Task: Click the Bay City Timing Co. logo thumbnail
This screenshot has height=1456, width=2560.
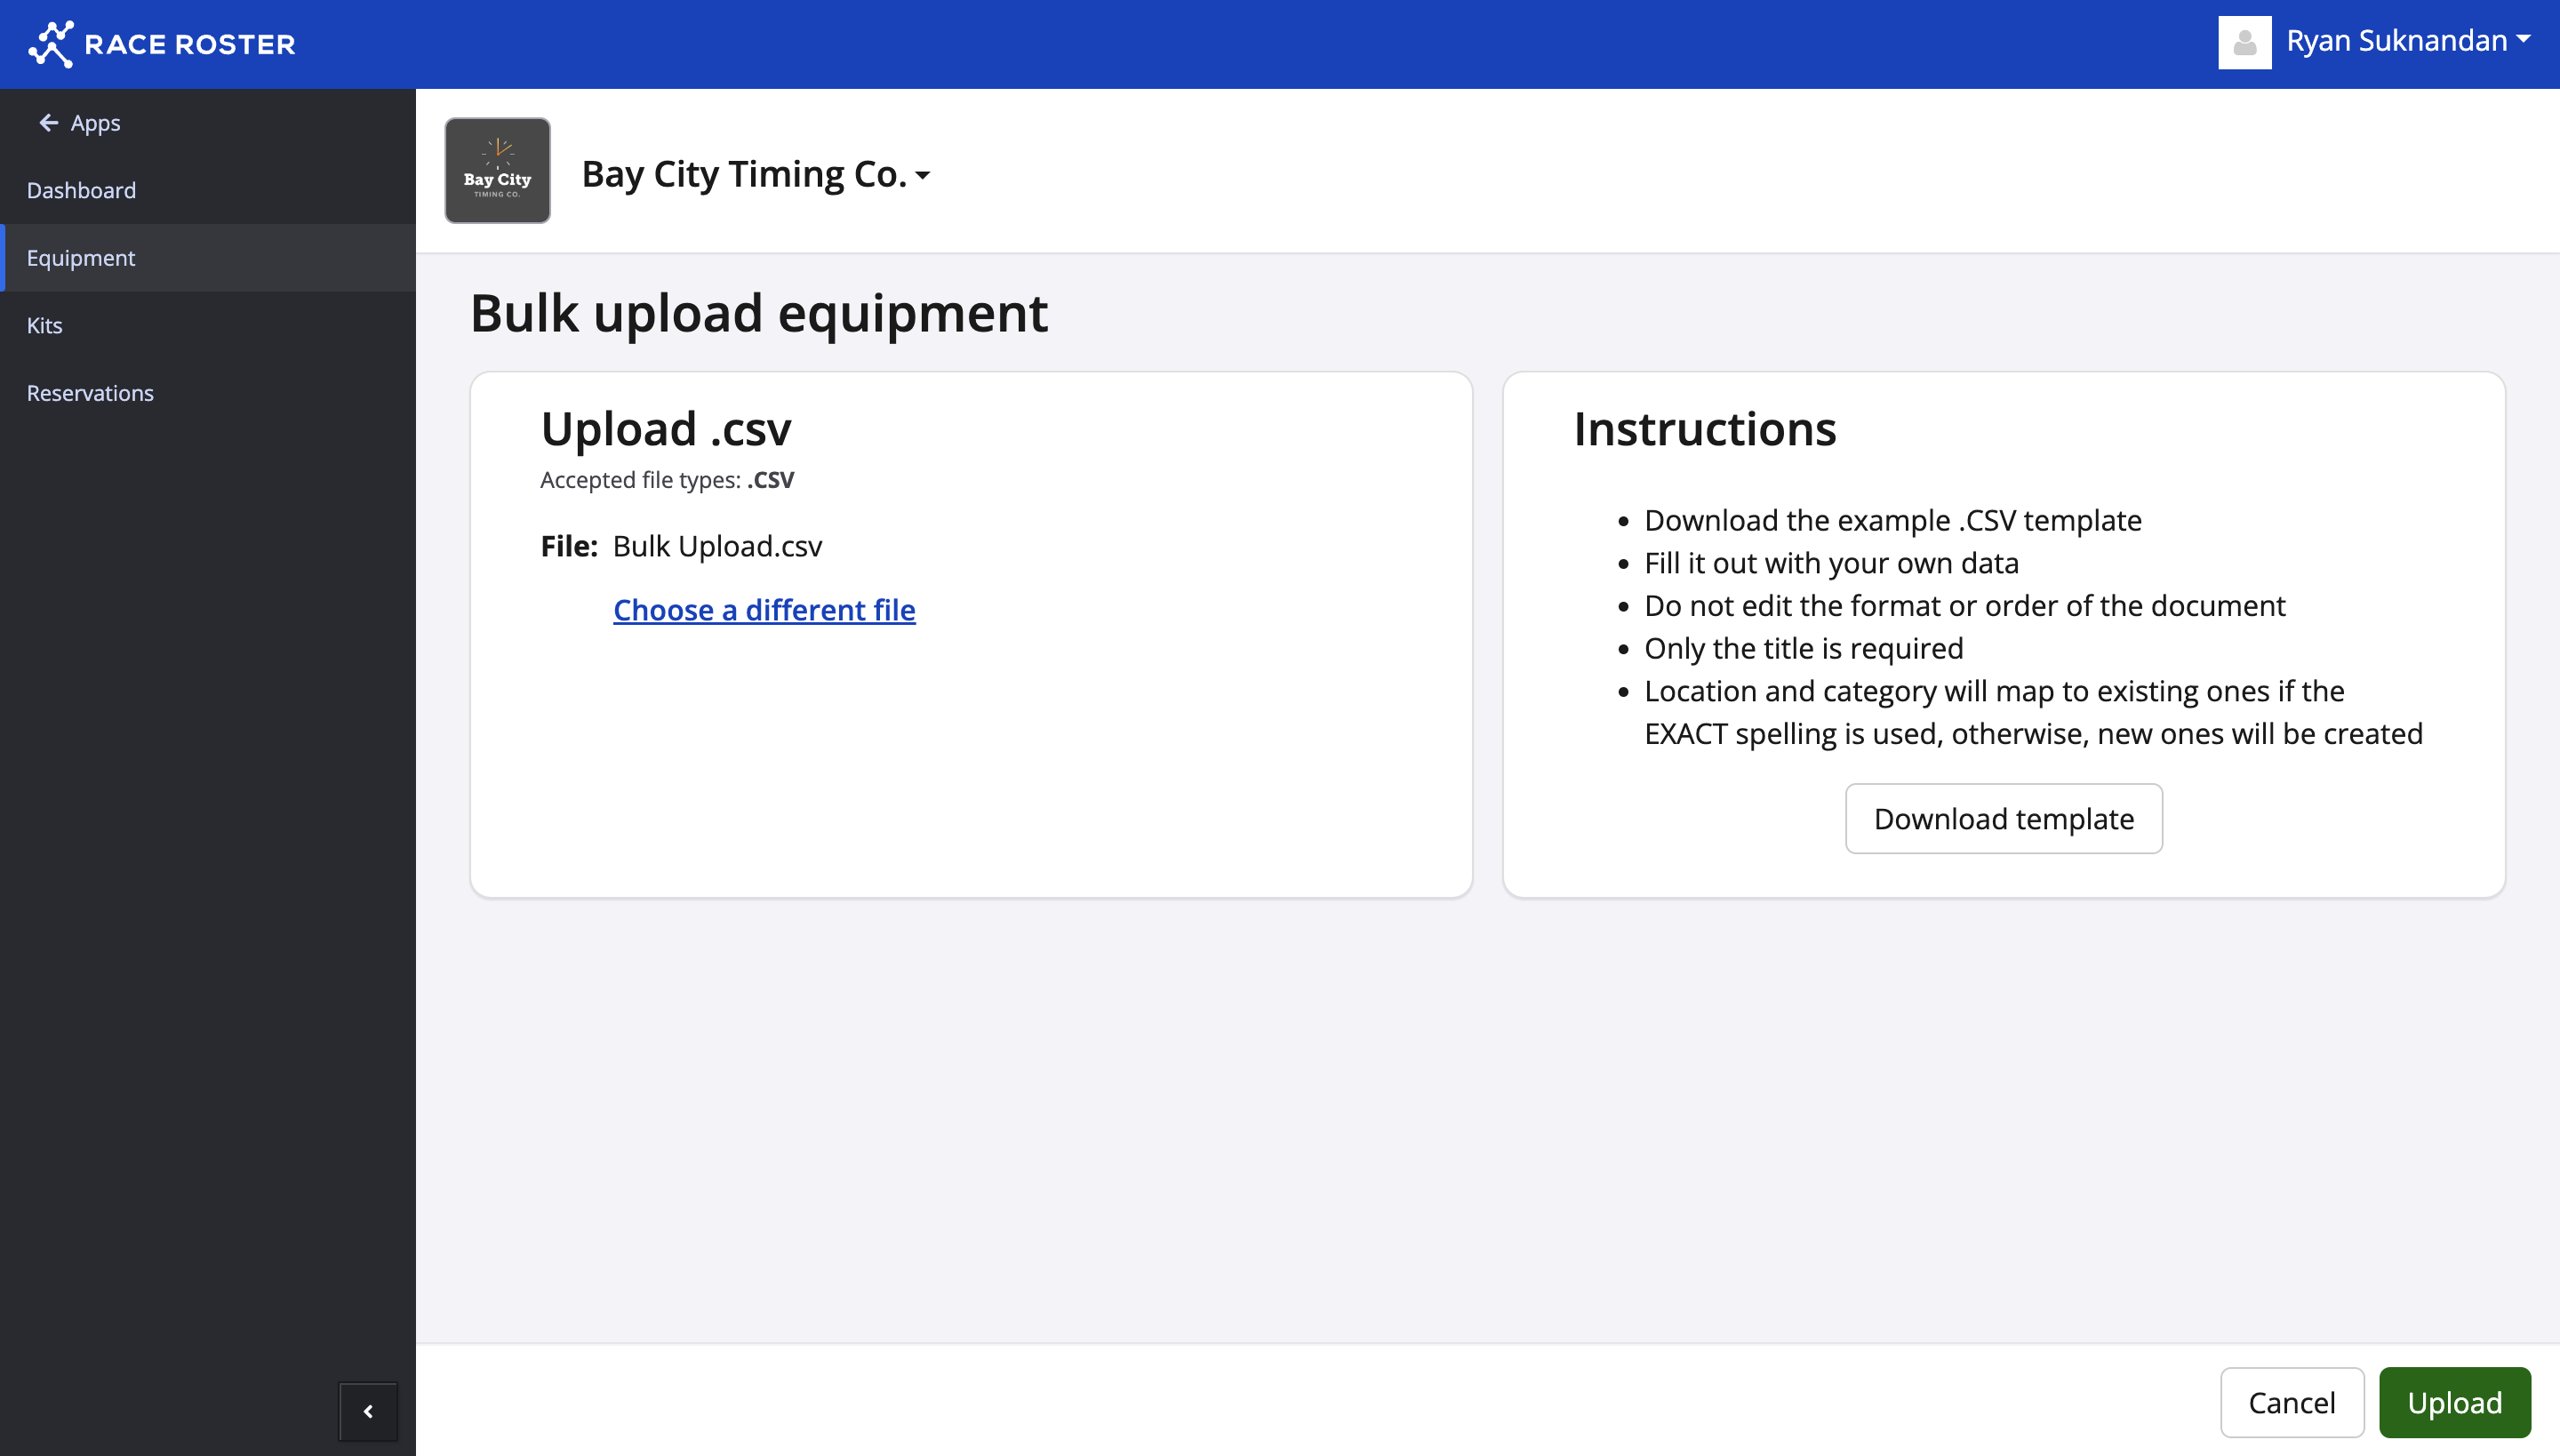Action: 497,171
